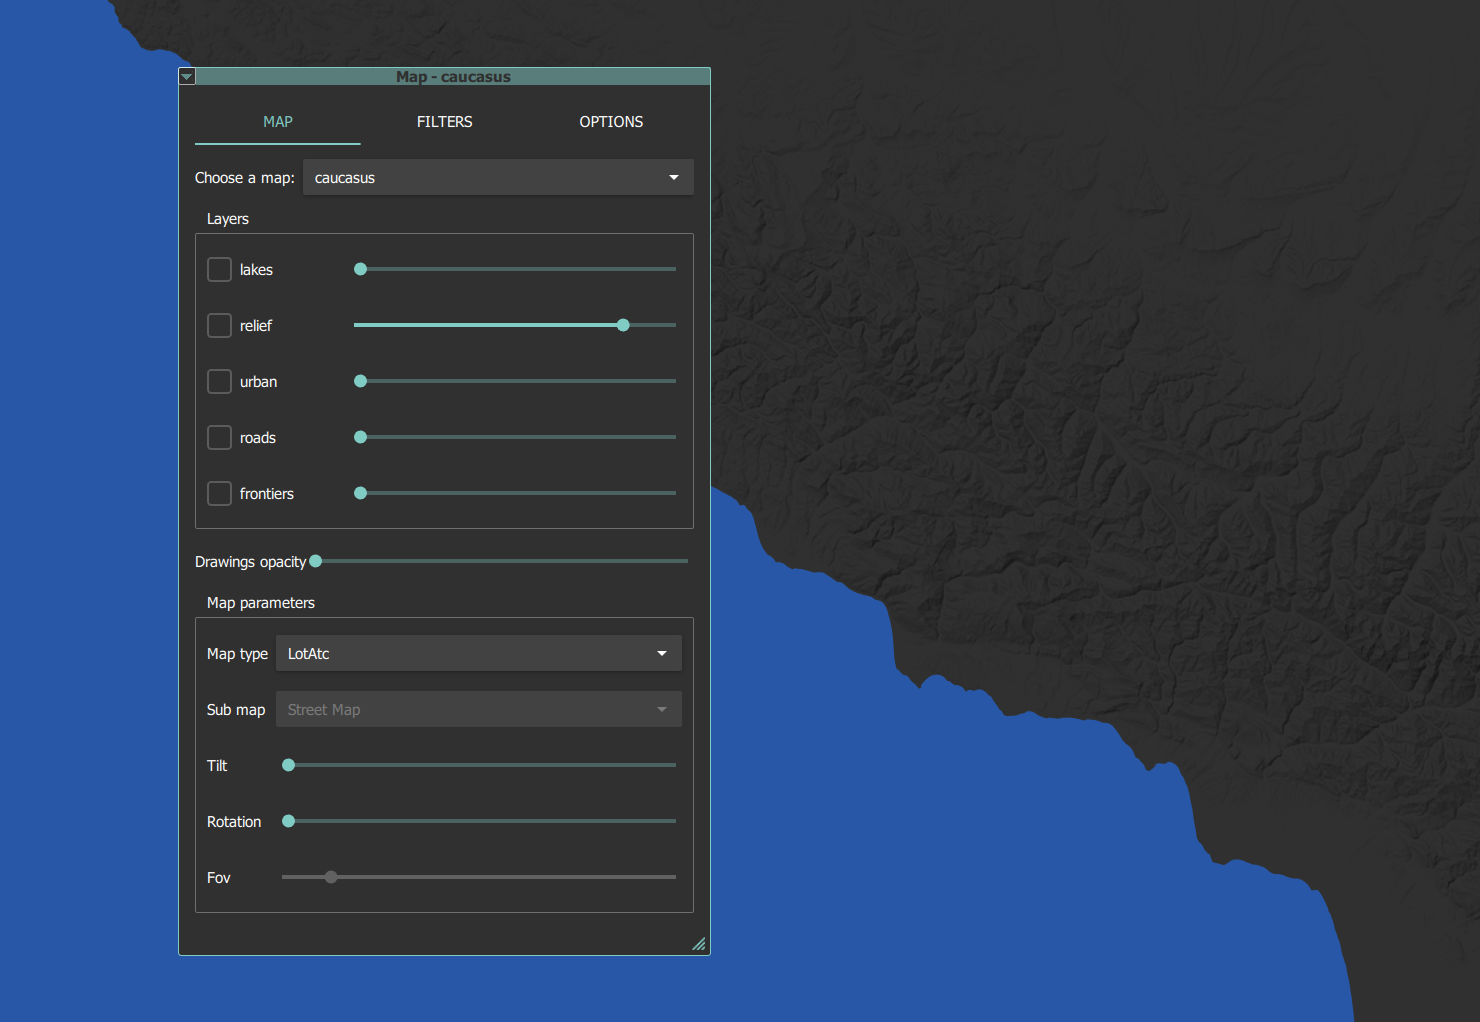Click the 'Drawings opacity' label
This screenshot has width=1480, height=1022.
click(251, 562)
